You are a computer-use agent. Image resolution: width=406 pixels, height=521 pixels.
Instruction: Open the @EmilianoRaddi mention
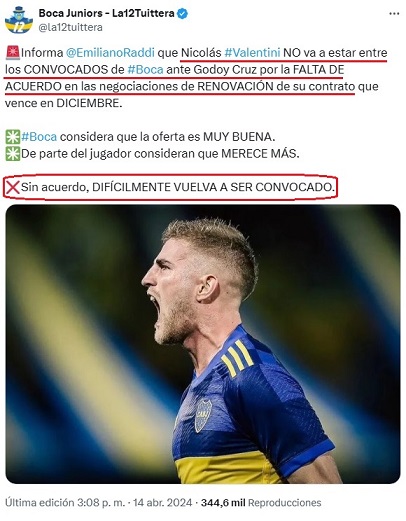[x=110, y=53]
